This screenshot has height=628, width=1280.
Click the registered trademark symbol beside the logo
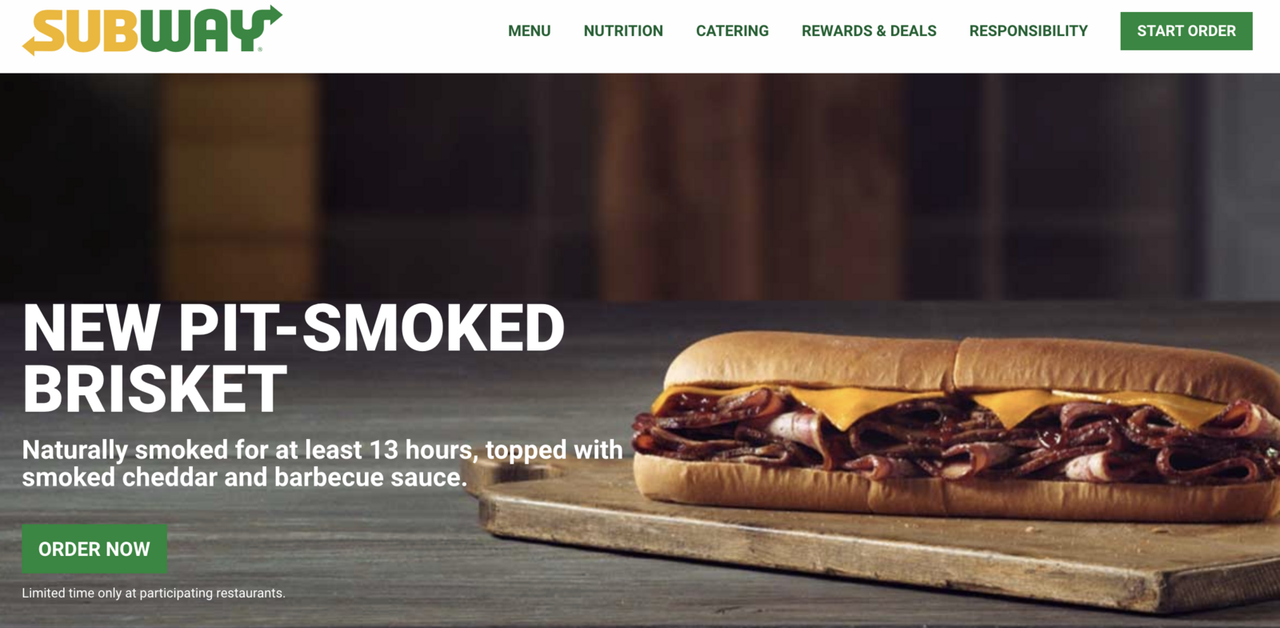tap(262, 48)
